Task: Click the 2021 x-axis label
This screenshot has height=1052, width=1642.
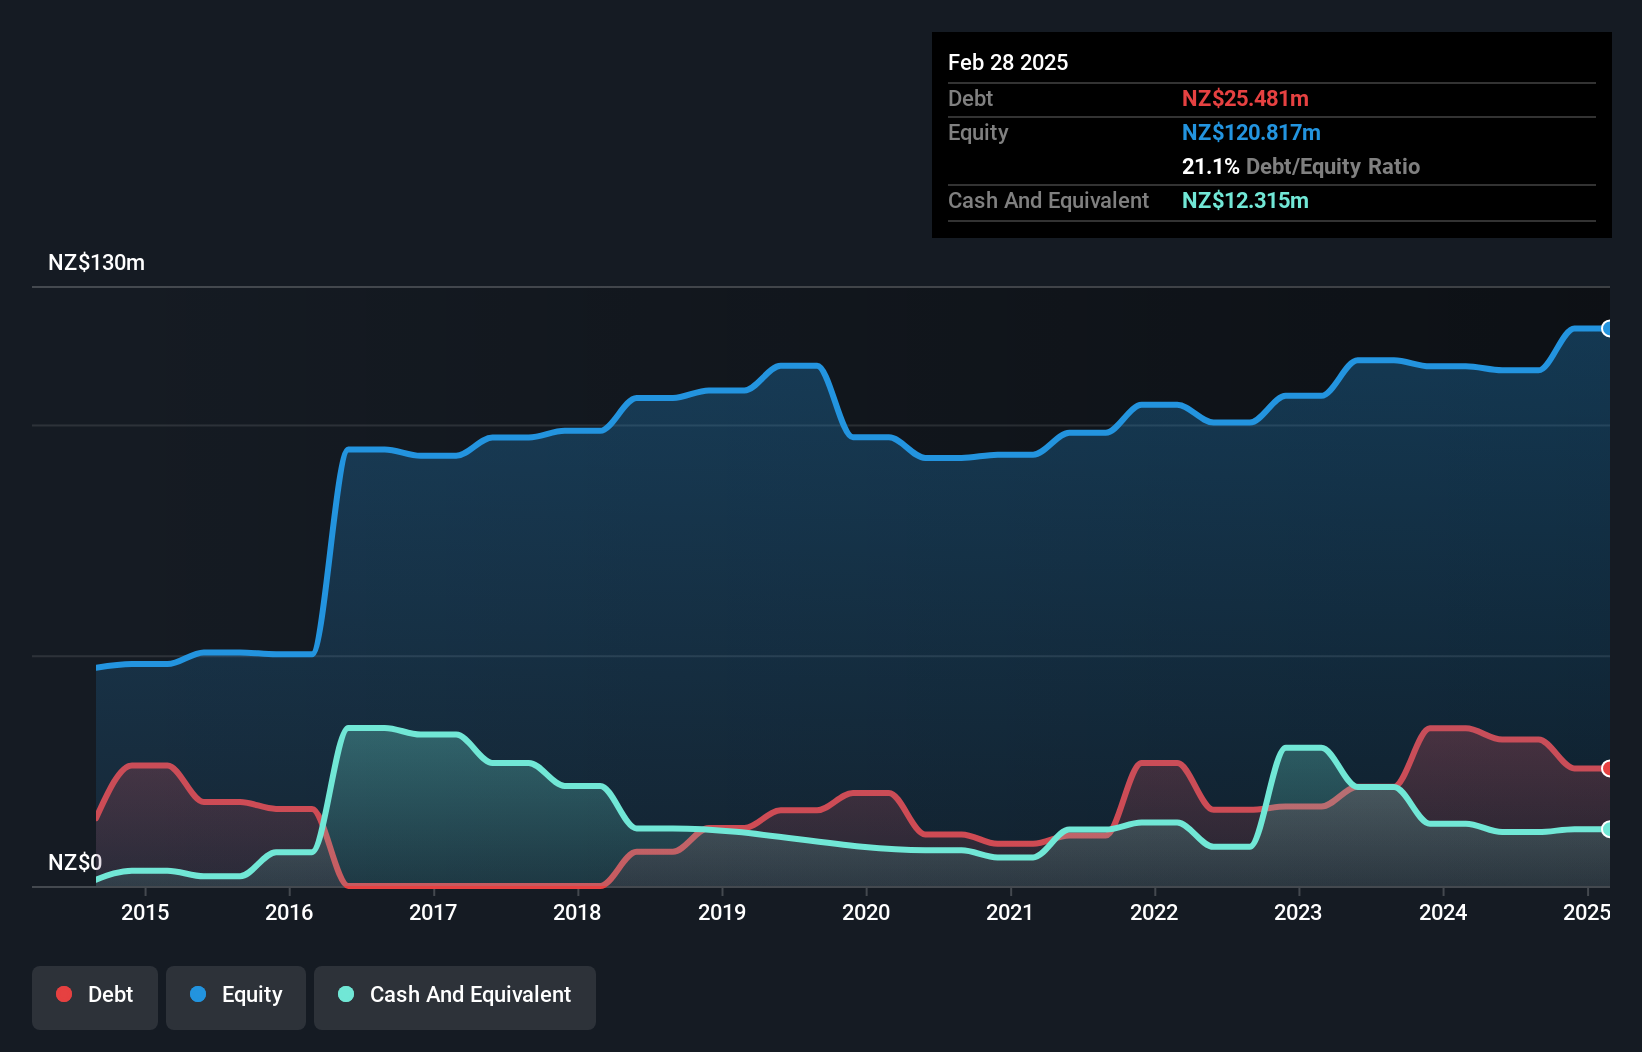Action: point(1010,912)
